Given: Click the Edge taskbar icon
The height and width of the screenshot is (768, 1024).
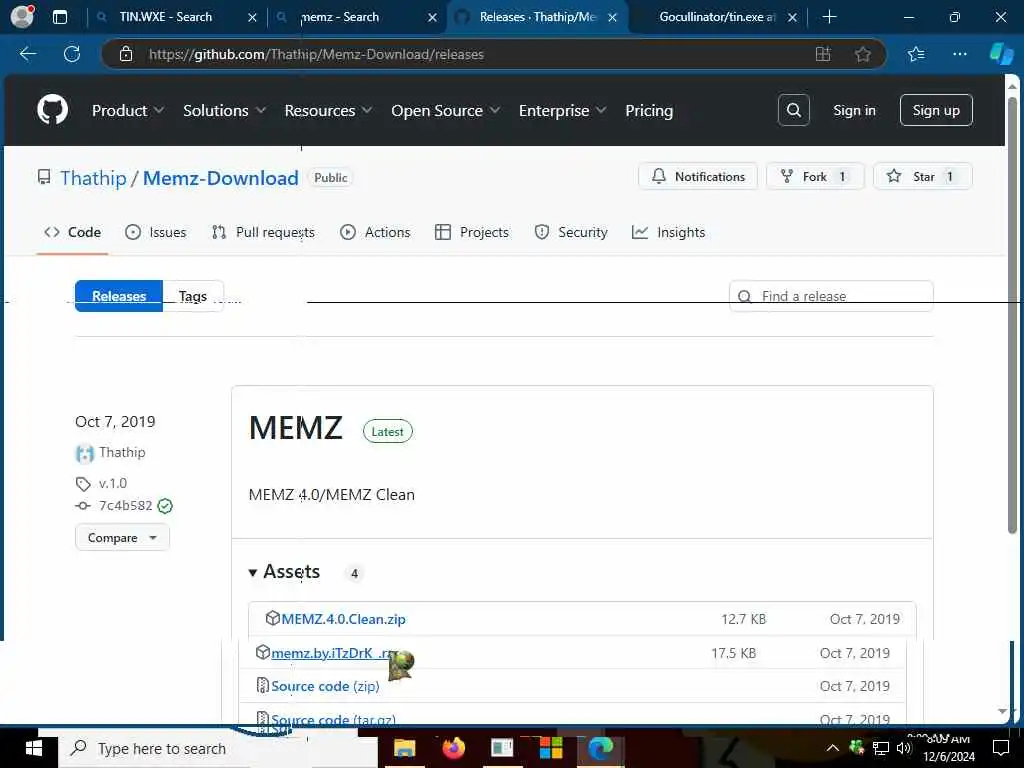Looking at the screenshot, I should coord(600,748).
